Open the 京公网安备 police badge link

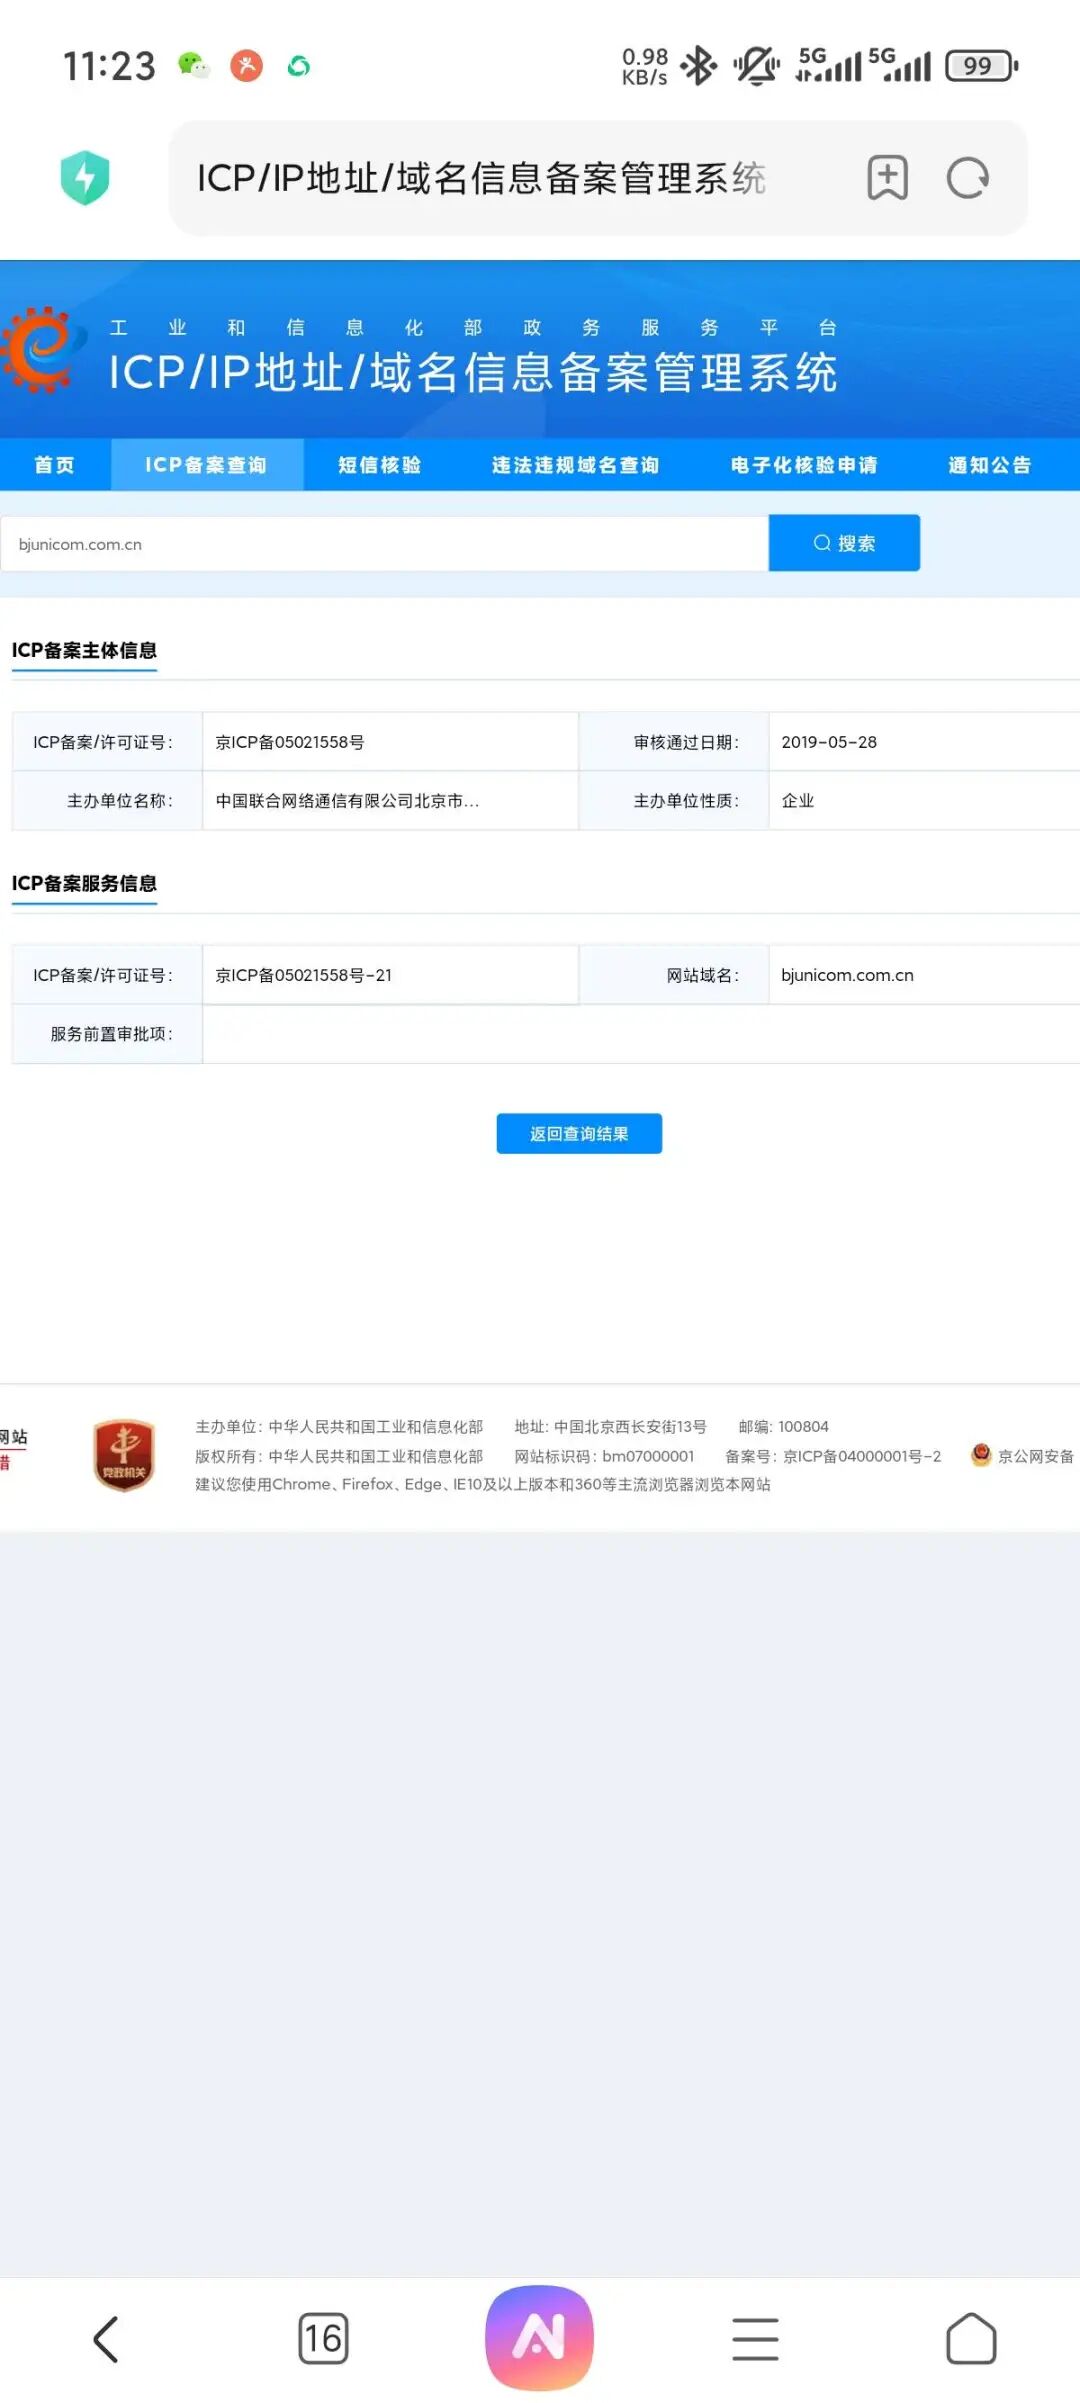point(1023,1456)
